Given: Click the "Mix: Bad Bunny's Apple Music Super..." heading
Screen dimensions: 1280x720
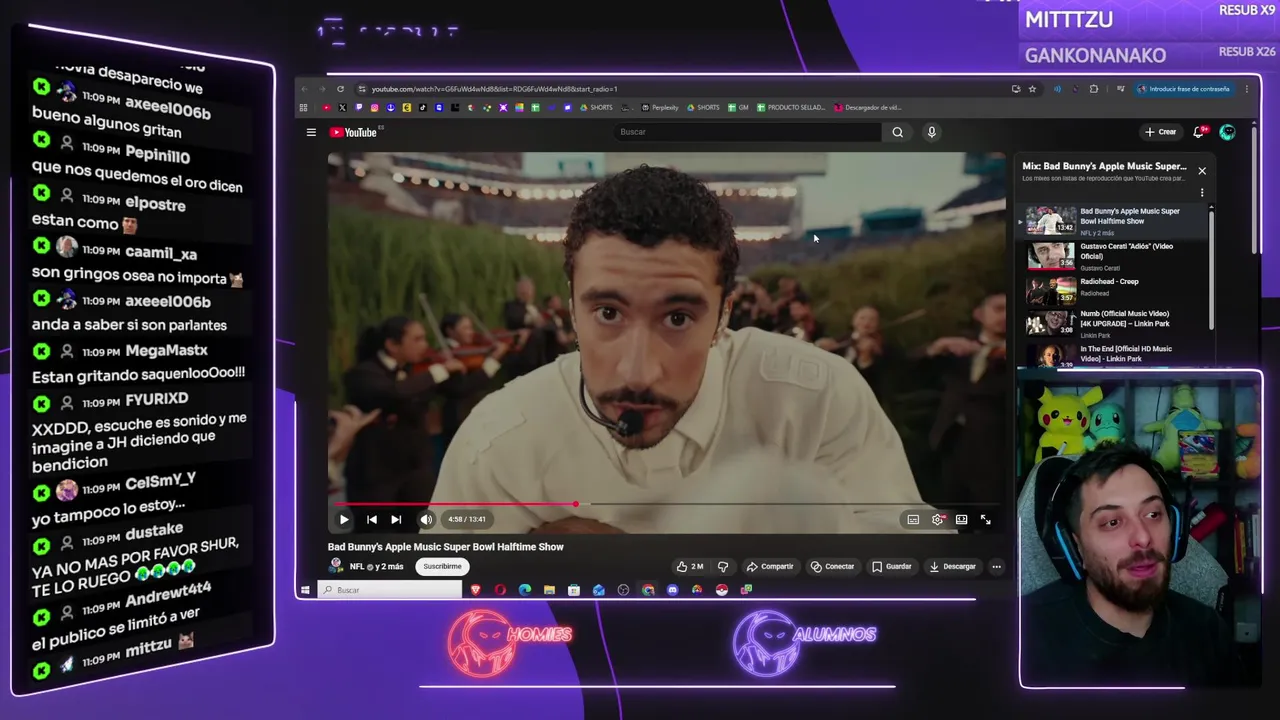Looking at the screenshot, I should (1104, 167).
